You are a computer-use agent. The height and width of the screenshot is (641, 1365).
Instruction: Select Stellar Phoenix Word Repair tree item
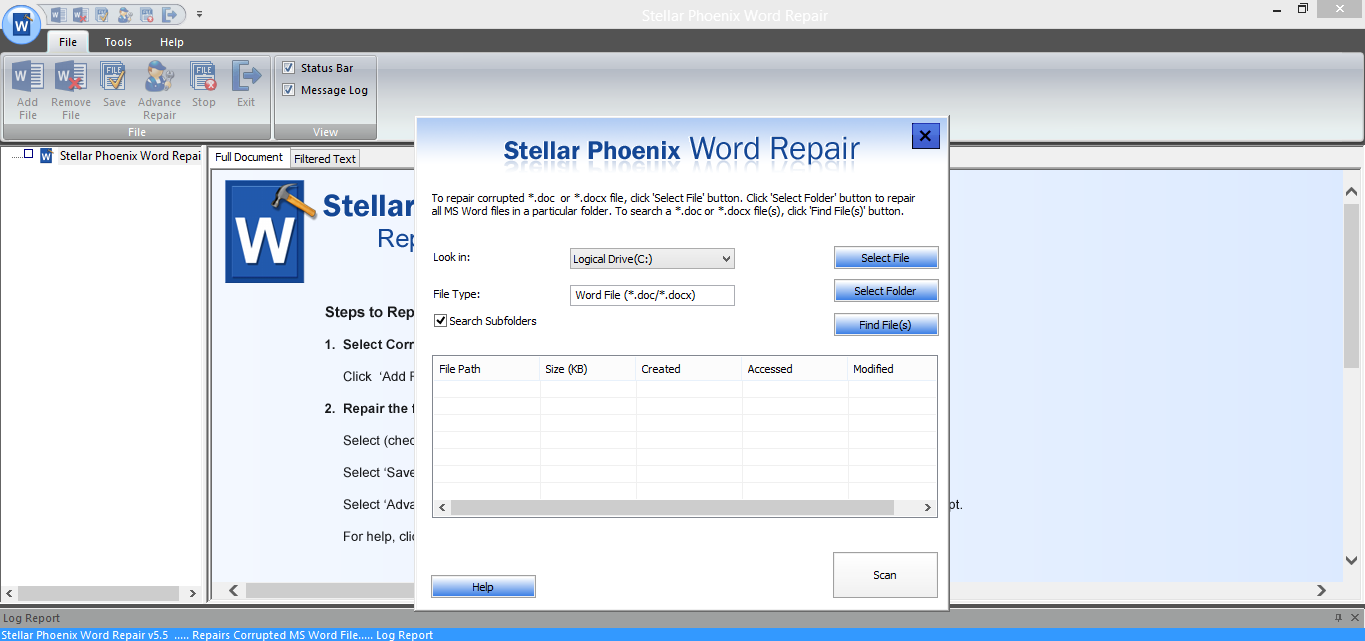click(x=130, y=156)
